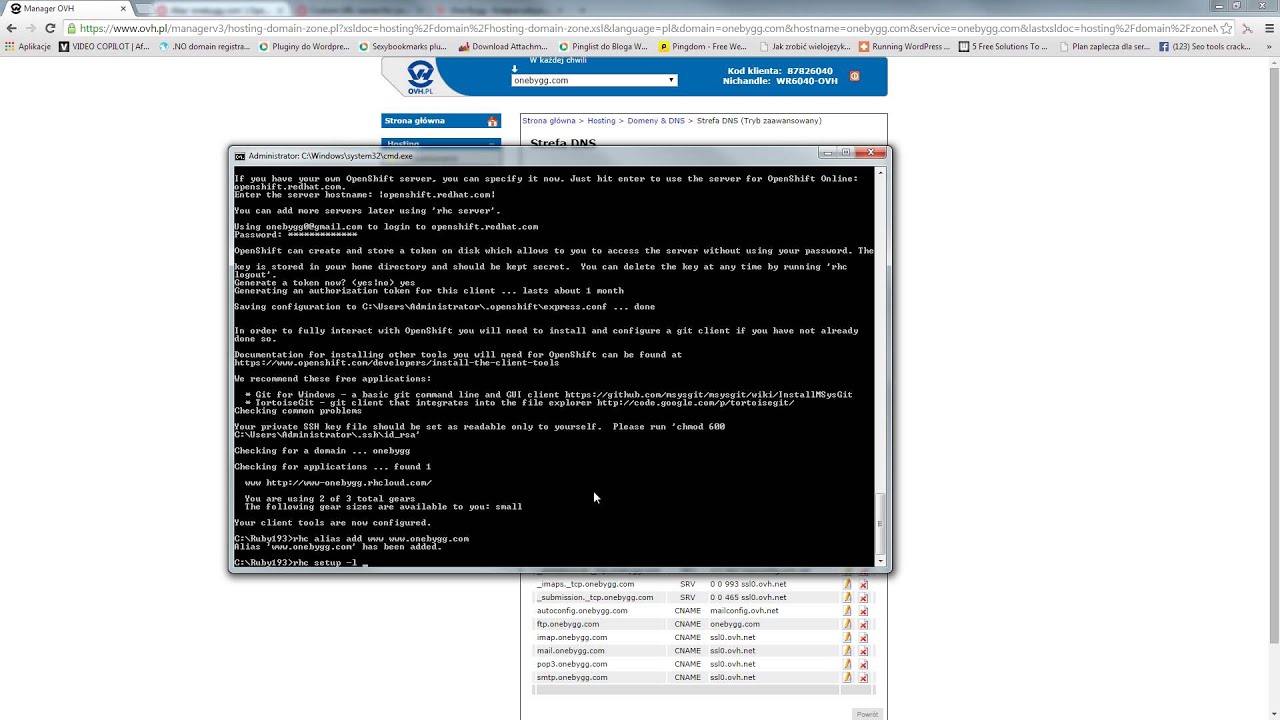Click the Strona główna breadcrumb link
The width and height of the screenshot is (1280, 720).
(548, 121)
